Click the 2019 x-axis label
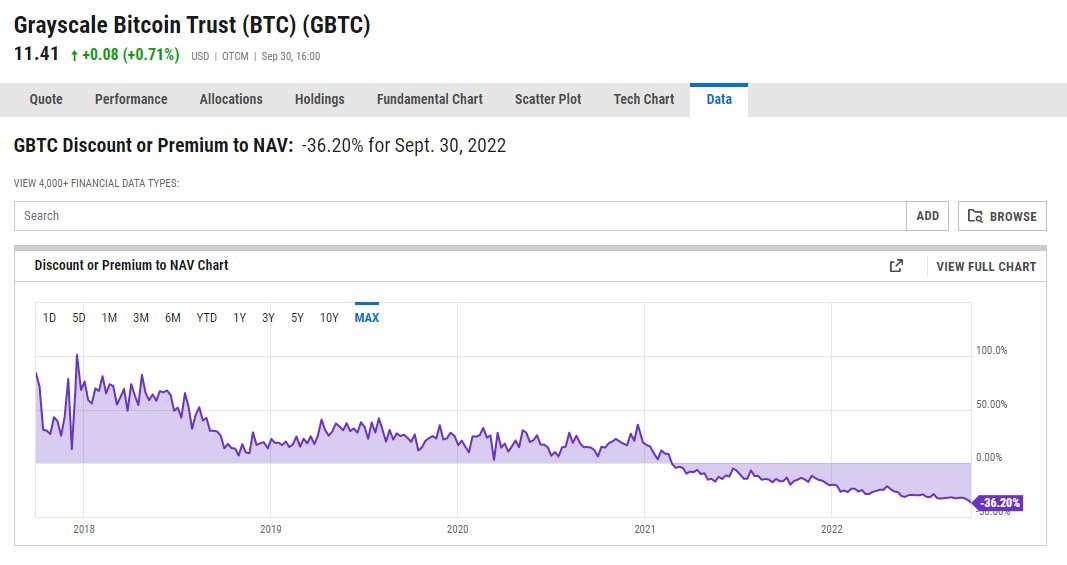1067x565 pixels. (x=270, y=529)
